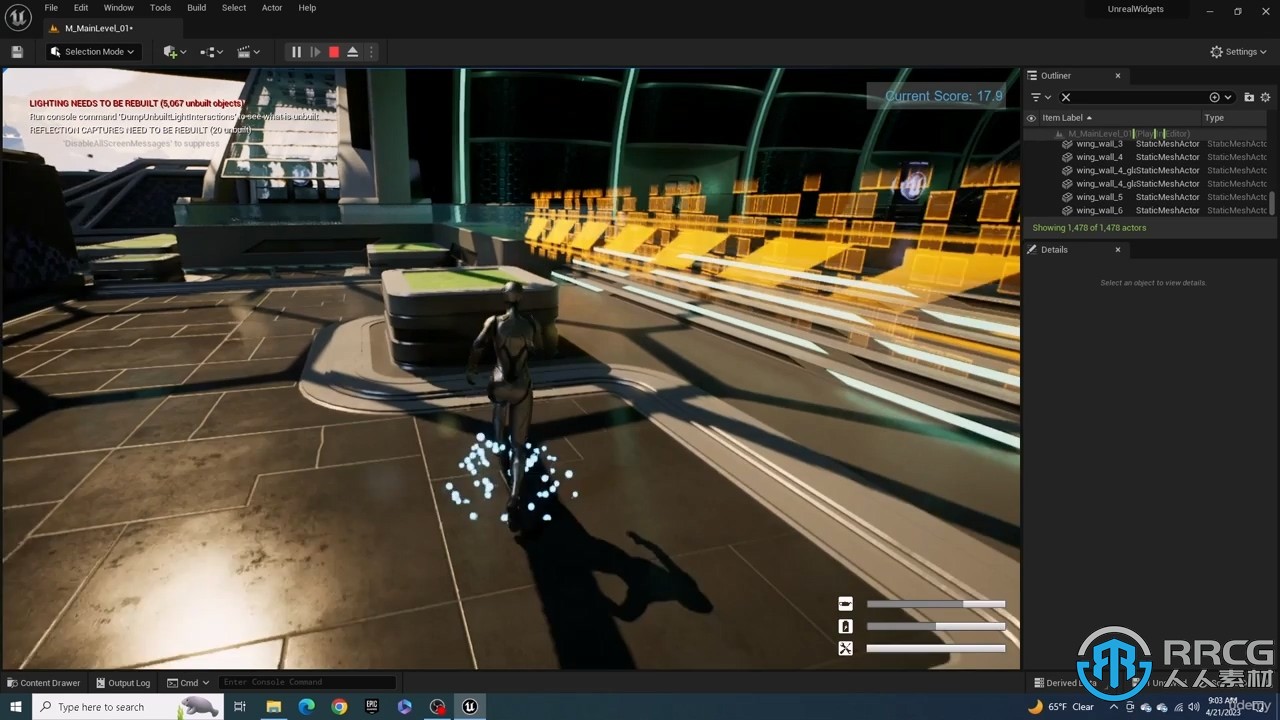Open the Tools menu

point(160,8)
